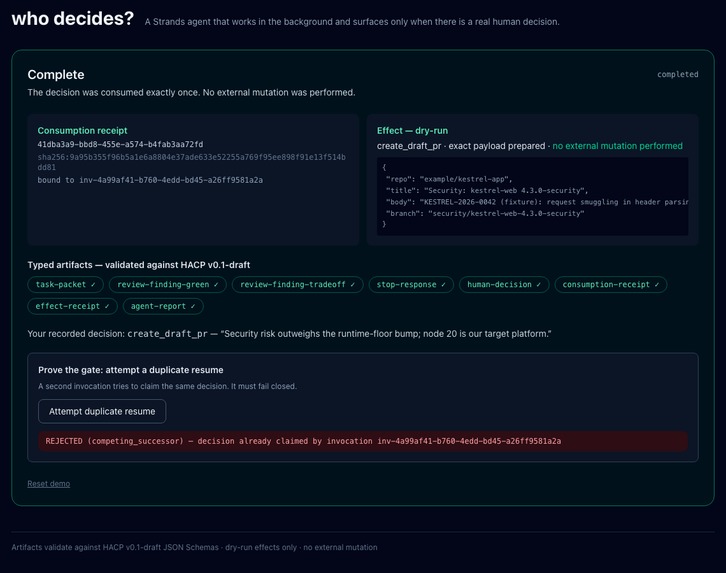Click the "branch" line in JSON payload
This screenshot has width=726, height=573.
485,213
